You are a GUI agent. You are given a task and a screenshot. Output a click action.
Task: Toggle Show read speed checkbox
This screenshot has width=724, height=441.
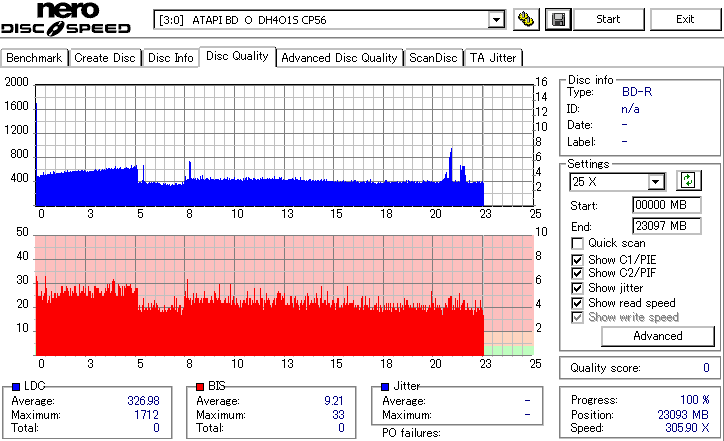(x=577, y=303)
